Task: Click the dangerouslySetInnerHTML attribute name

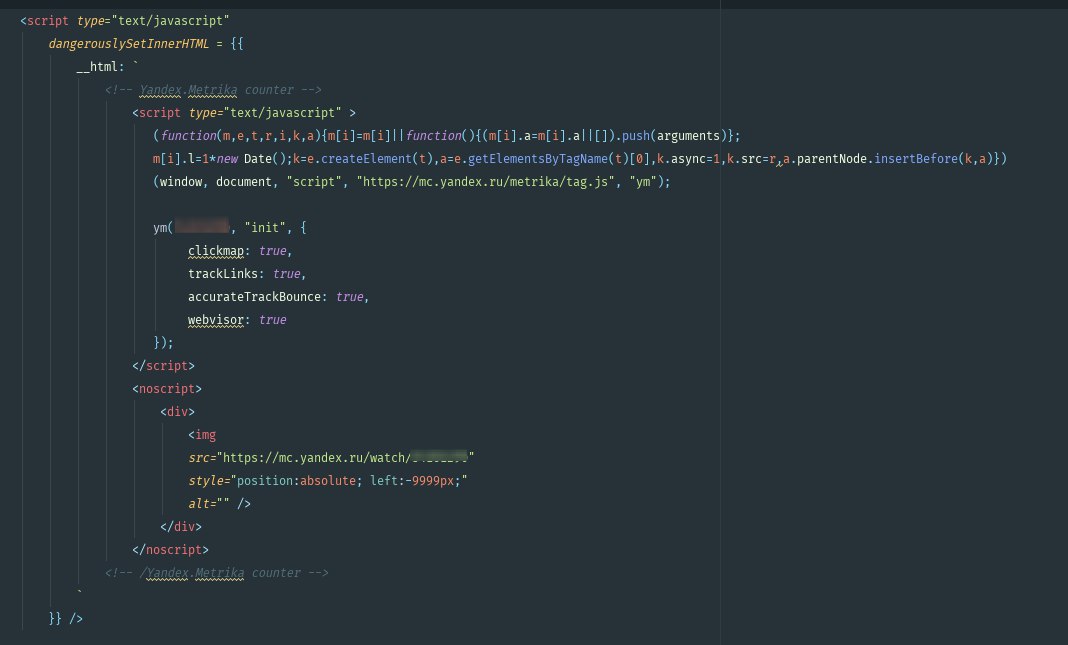Action: [129, 44]
